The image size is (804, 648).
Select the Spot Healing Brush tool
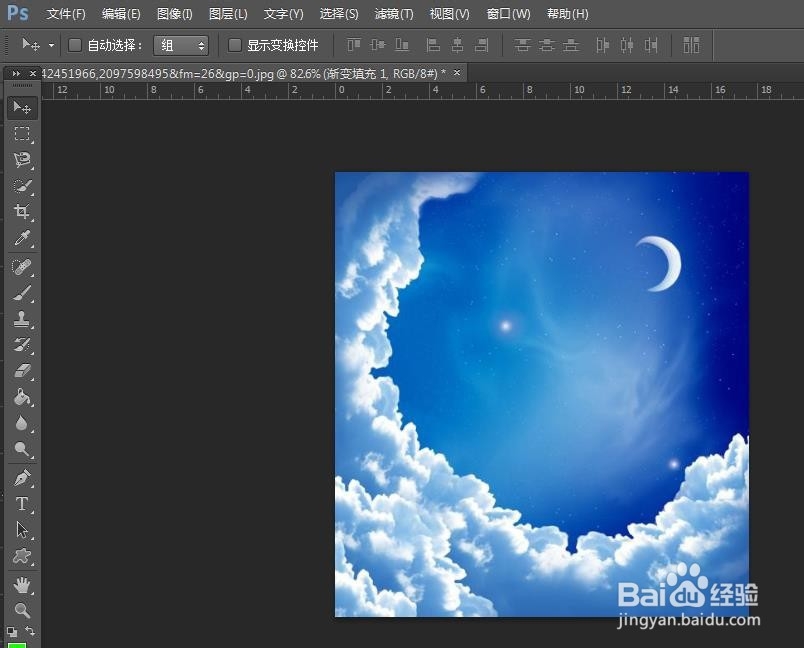pos(22,267)
